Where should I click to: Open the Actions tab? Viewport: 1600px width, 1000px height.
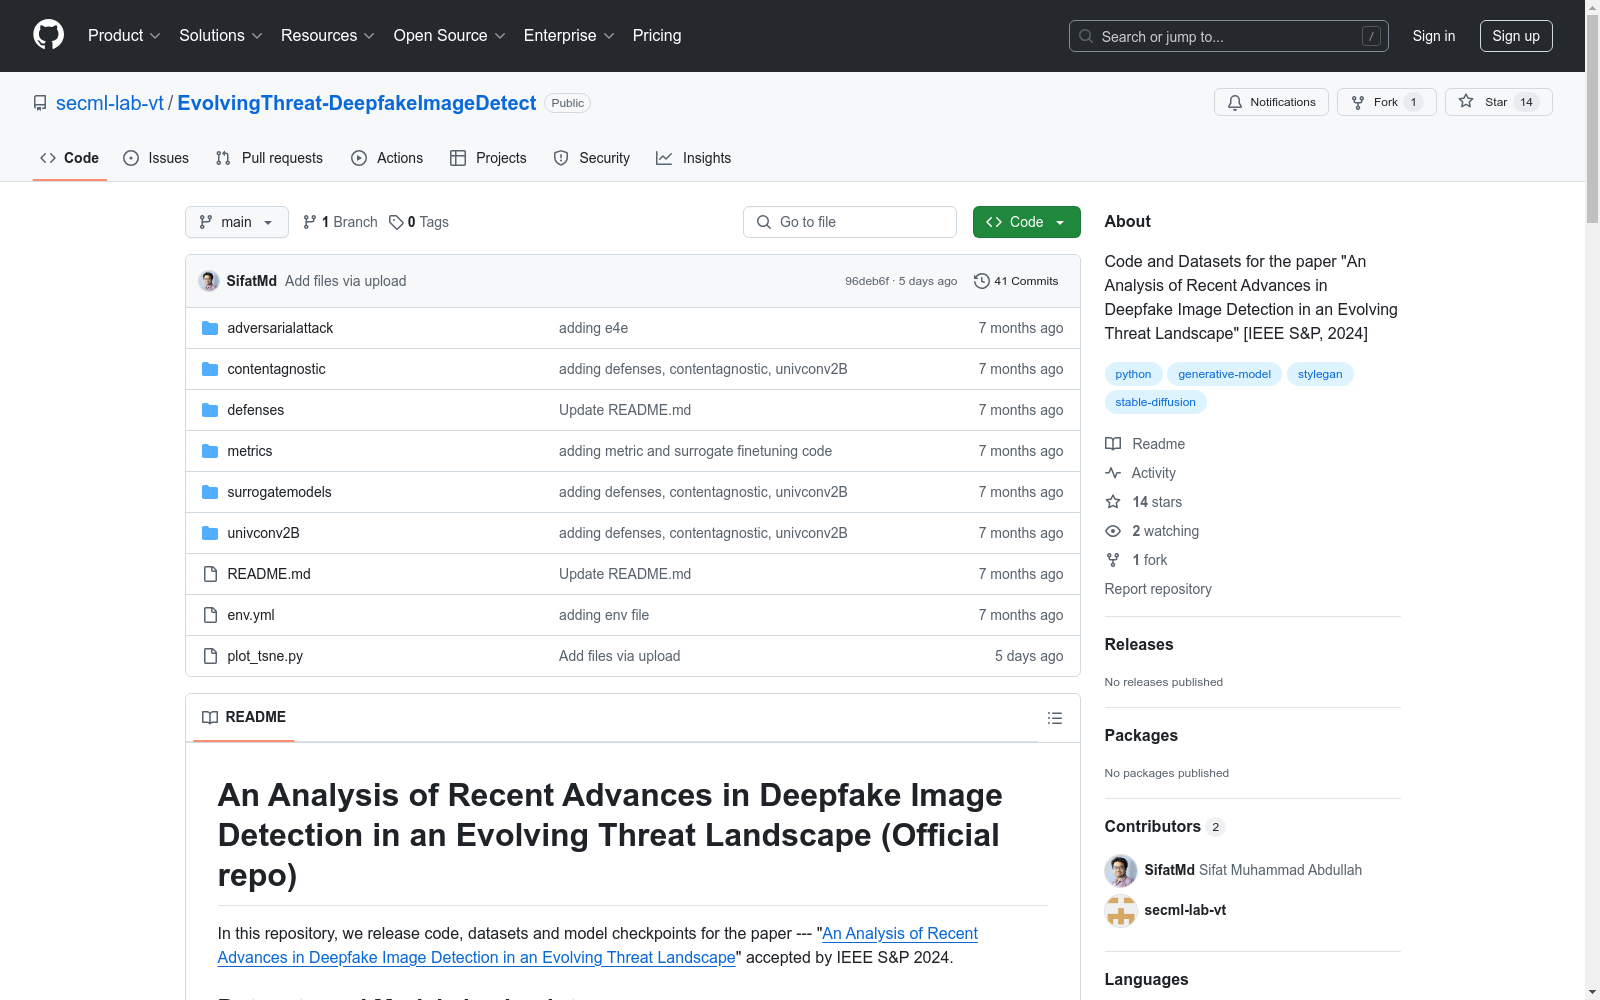point(387,158)
